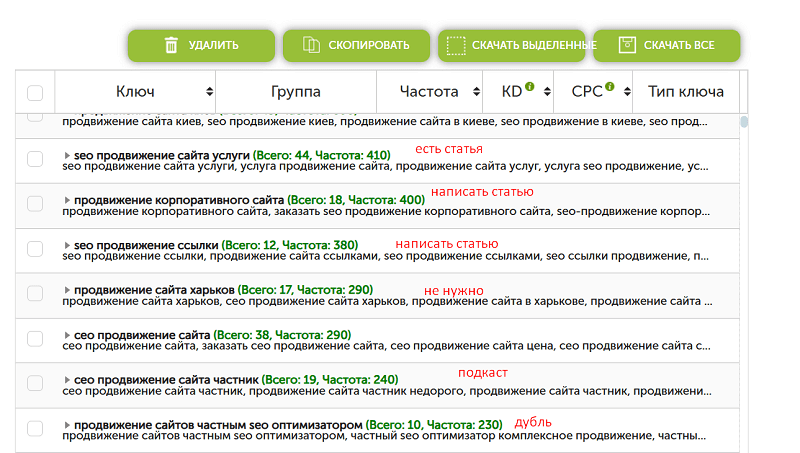Click the Скачать выделенные button label
The width and height of the screenshot is (800, 453).
pyautogui.click(x=534, y=45)
